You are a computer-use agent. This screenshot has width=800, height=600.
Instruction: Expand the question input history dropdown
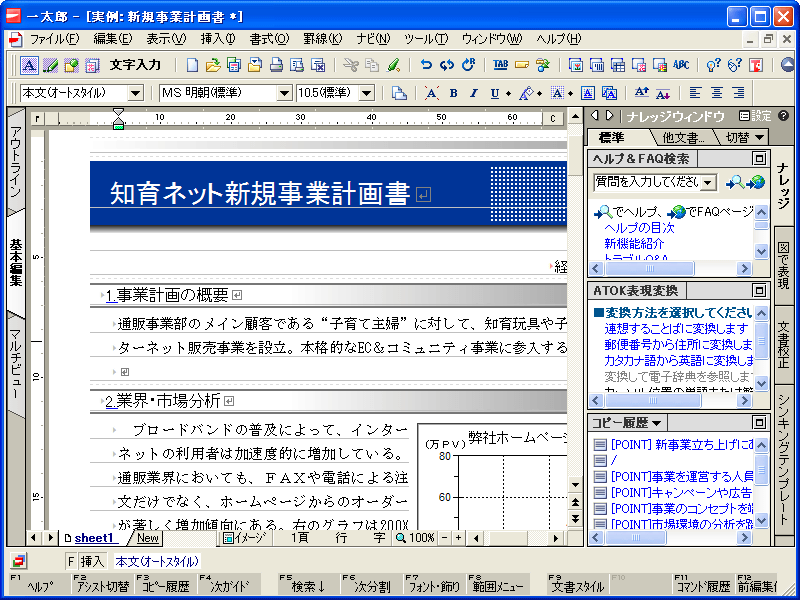708,182
